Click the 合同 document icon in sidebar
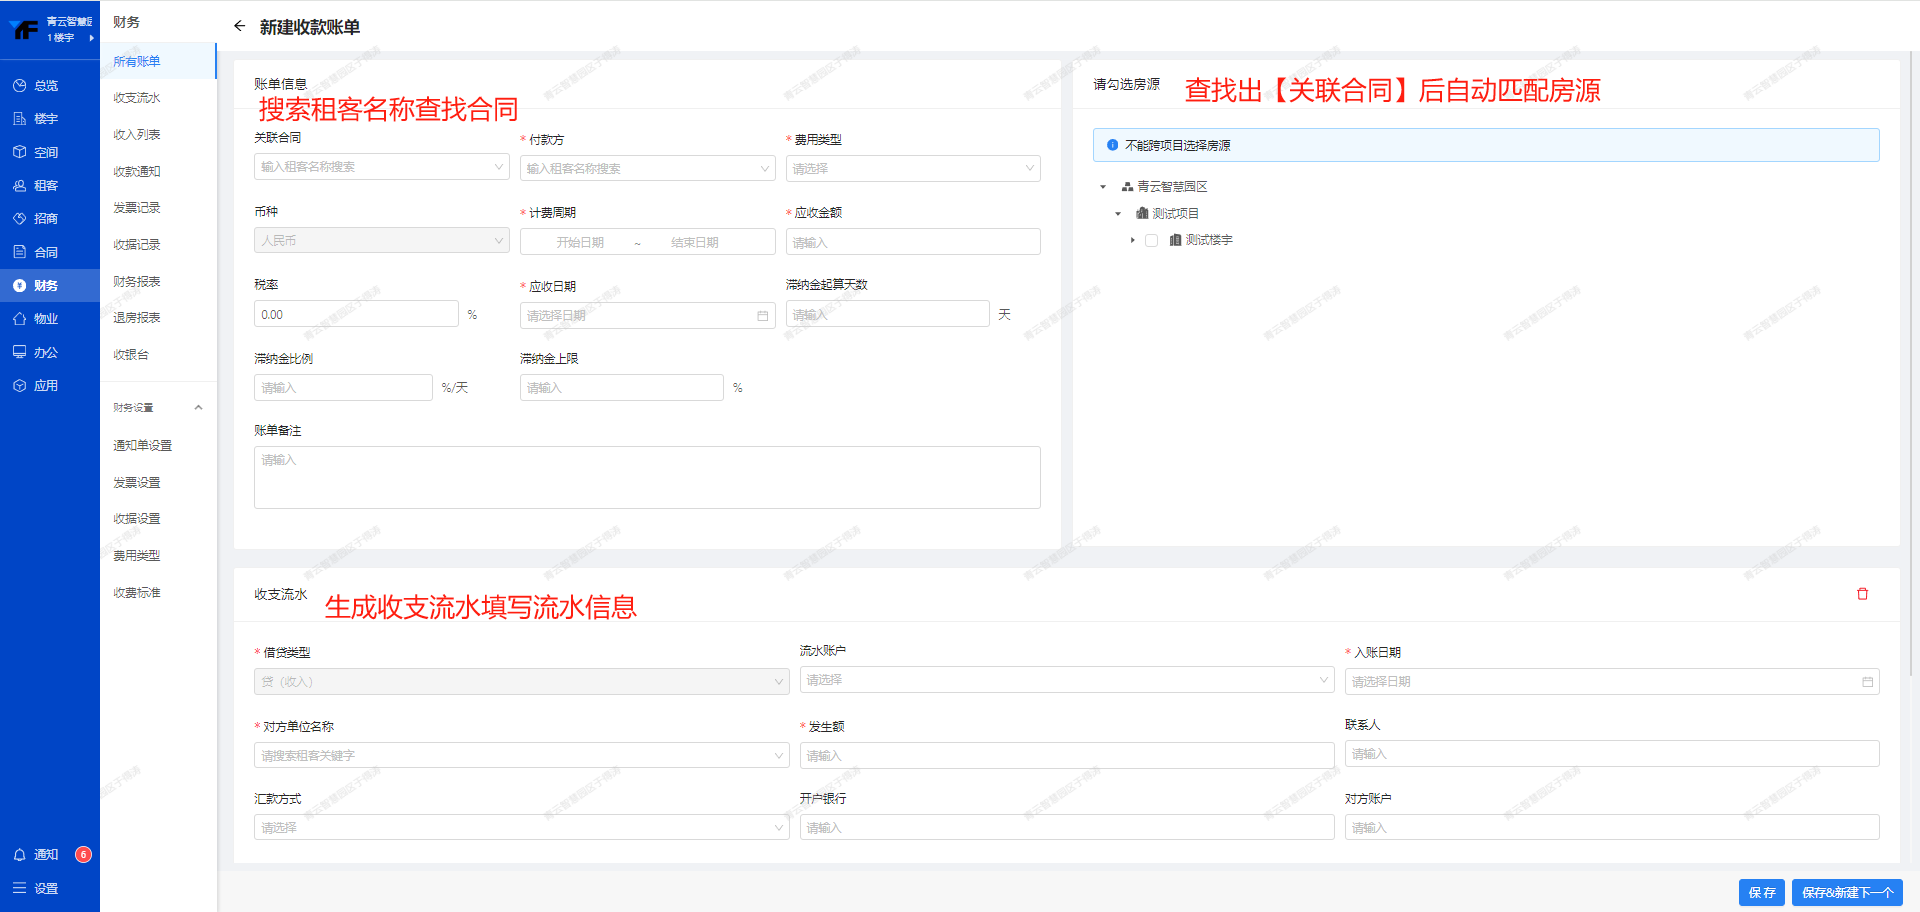1920x912 pixels. point(19,252)
